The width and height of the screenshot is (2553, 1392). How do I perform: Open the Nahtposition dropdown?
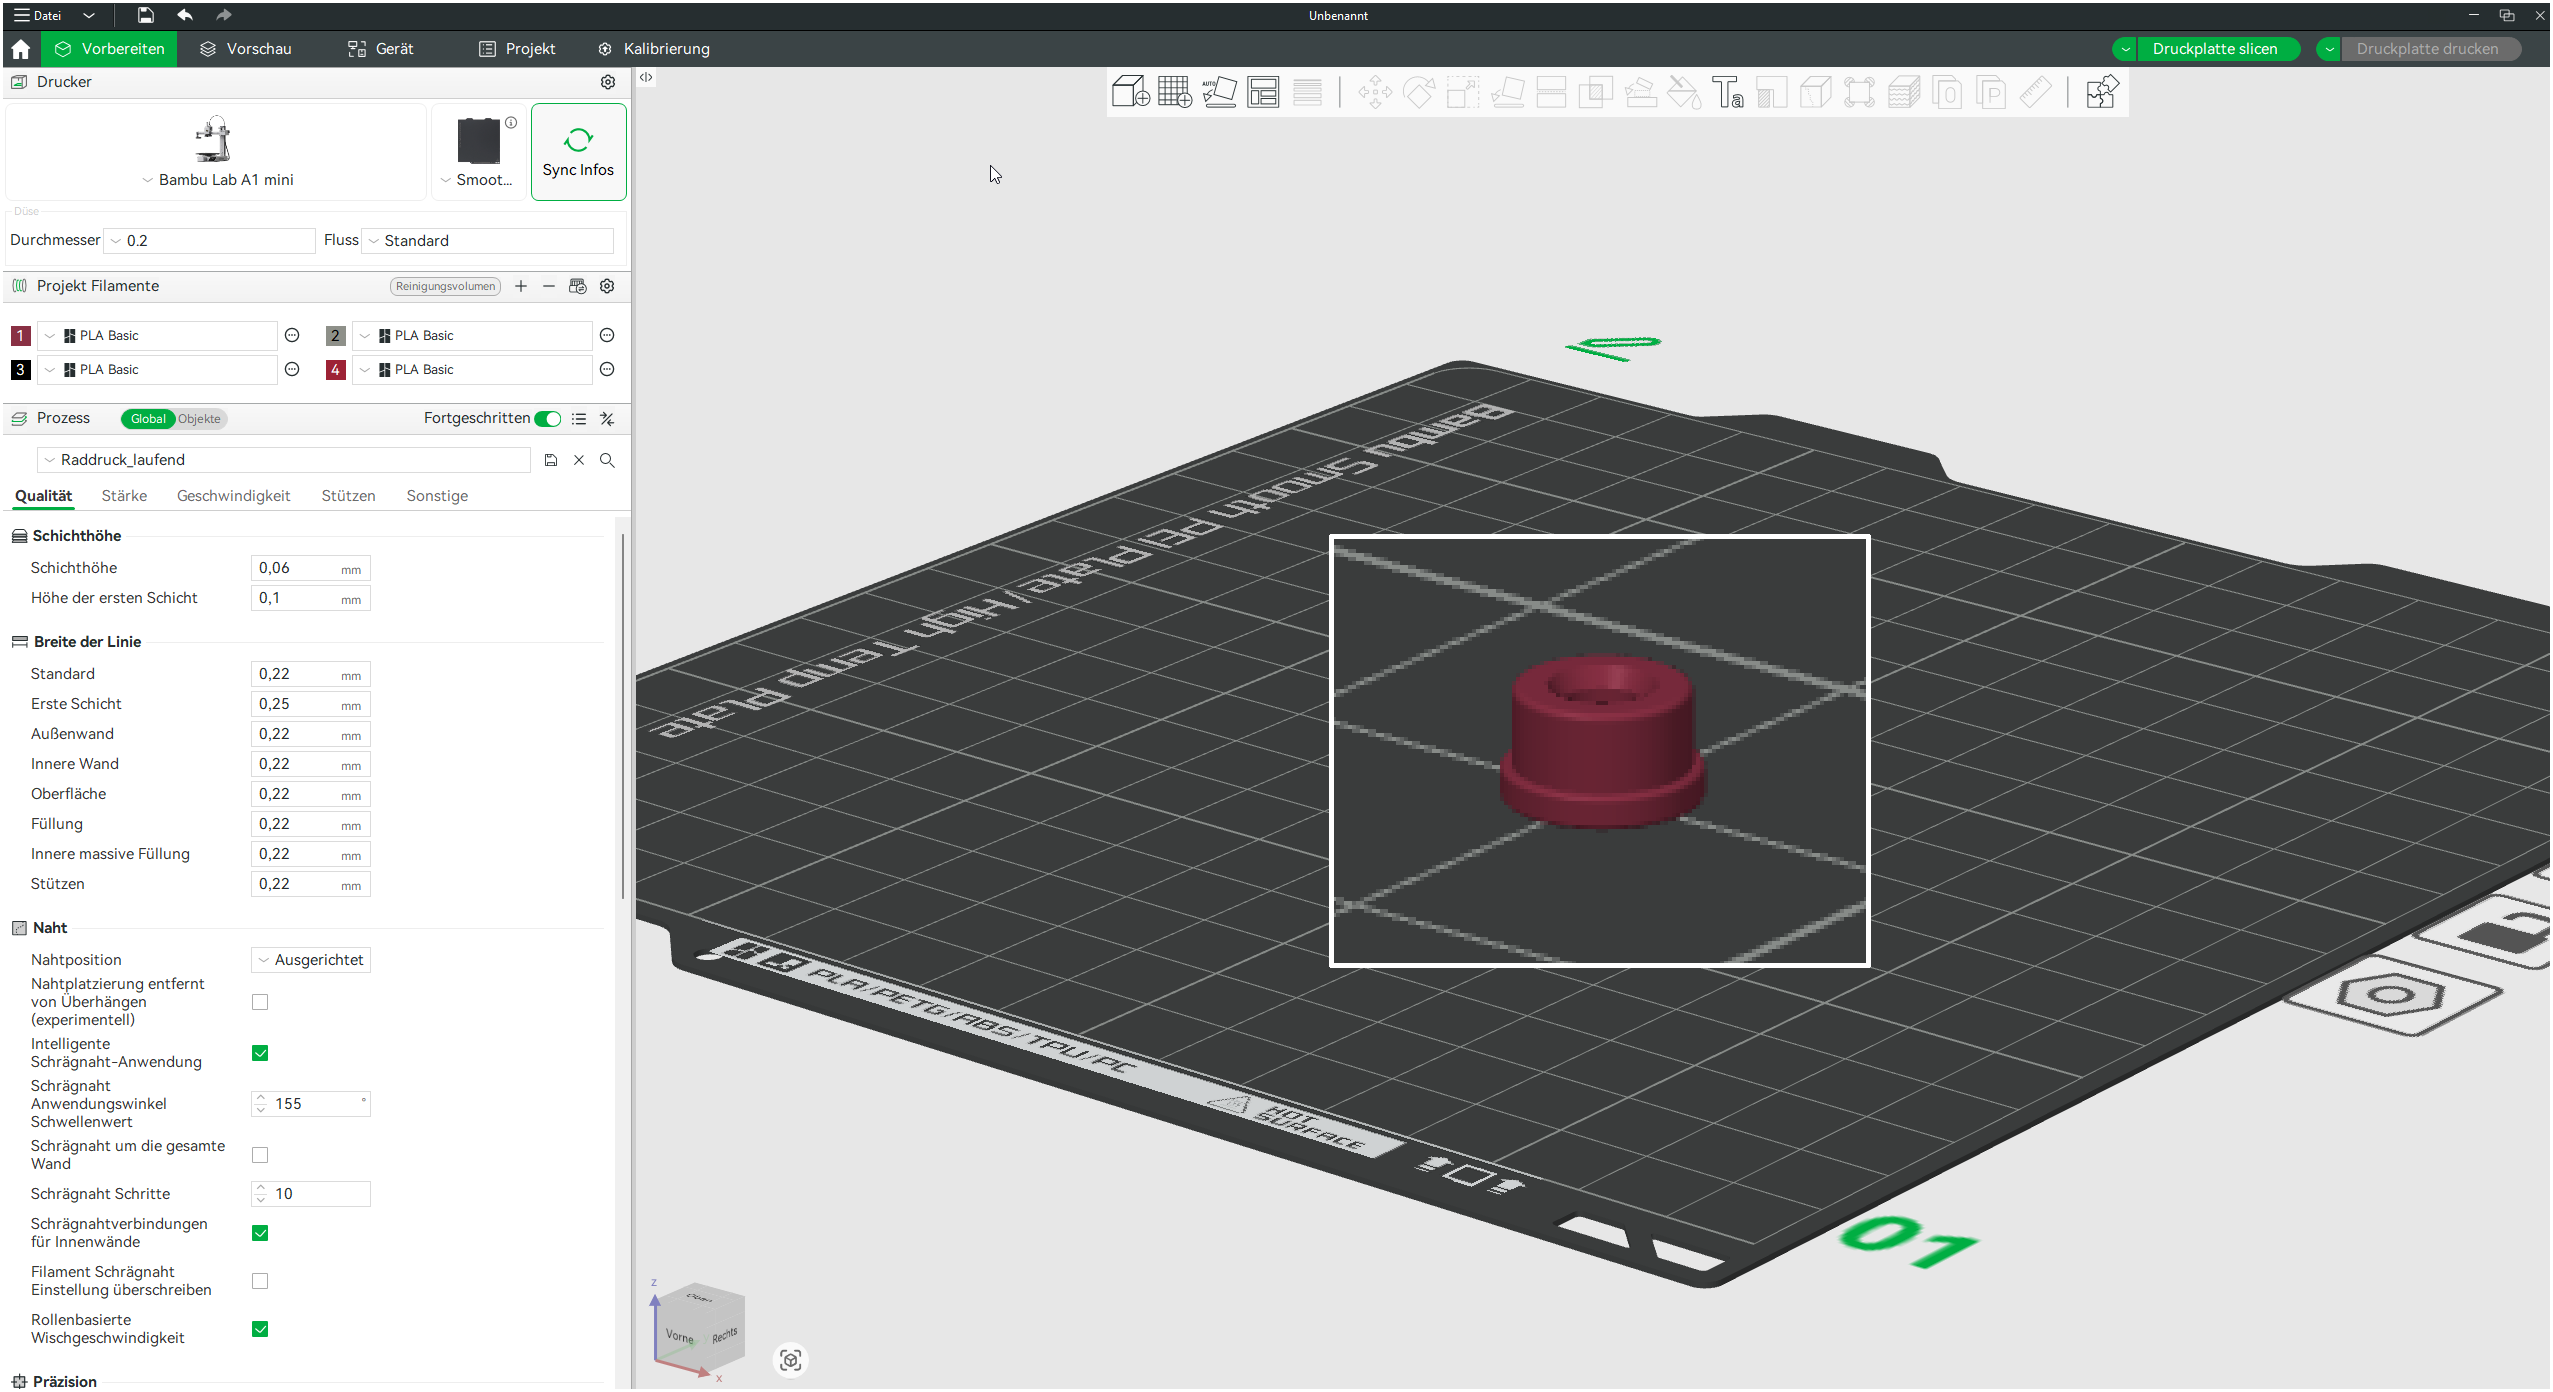pos(310,960)
